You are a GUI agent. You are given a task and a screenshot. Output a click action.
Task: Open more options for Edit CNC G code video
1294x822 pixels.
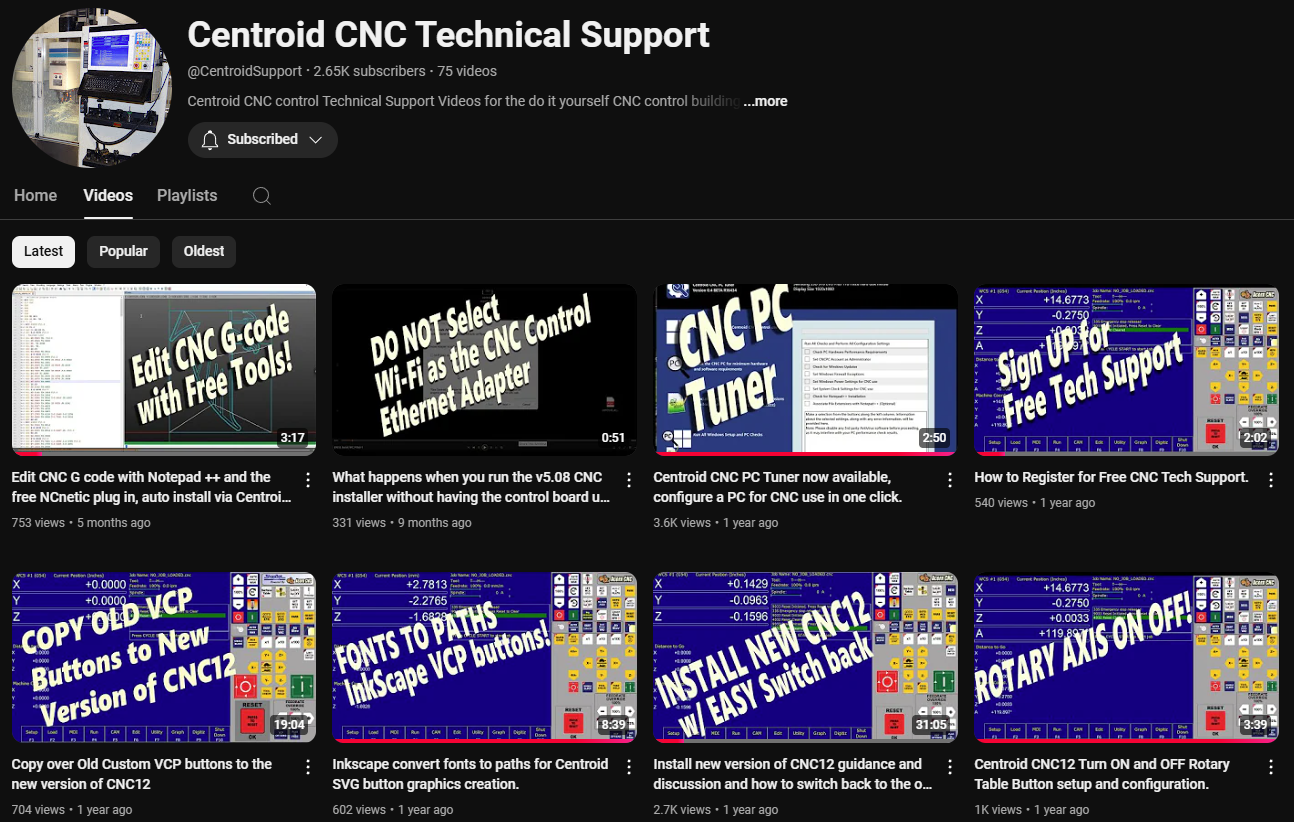[x=308, y=480]
